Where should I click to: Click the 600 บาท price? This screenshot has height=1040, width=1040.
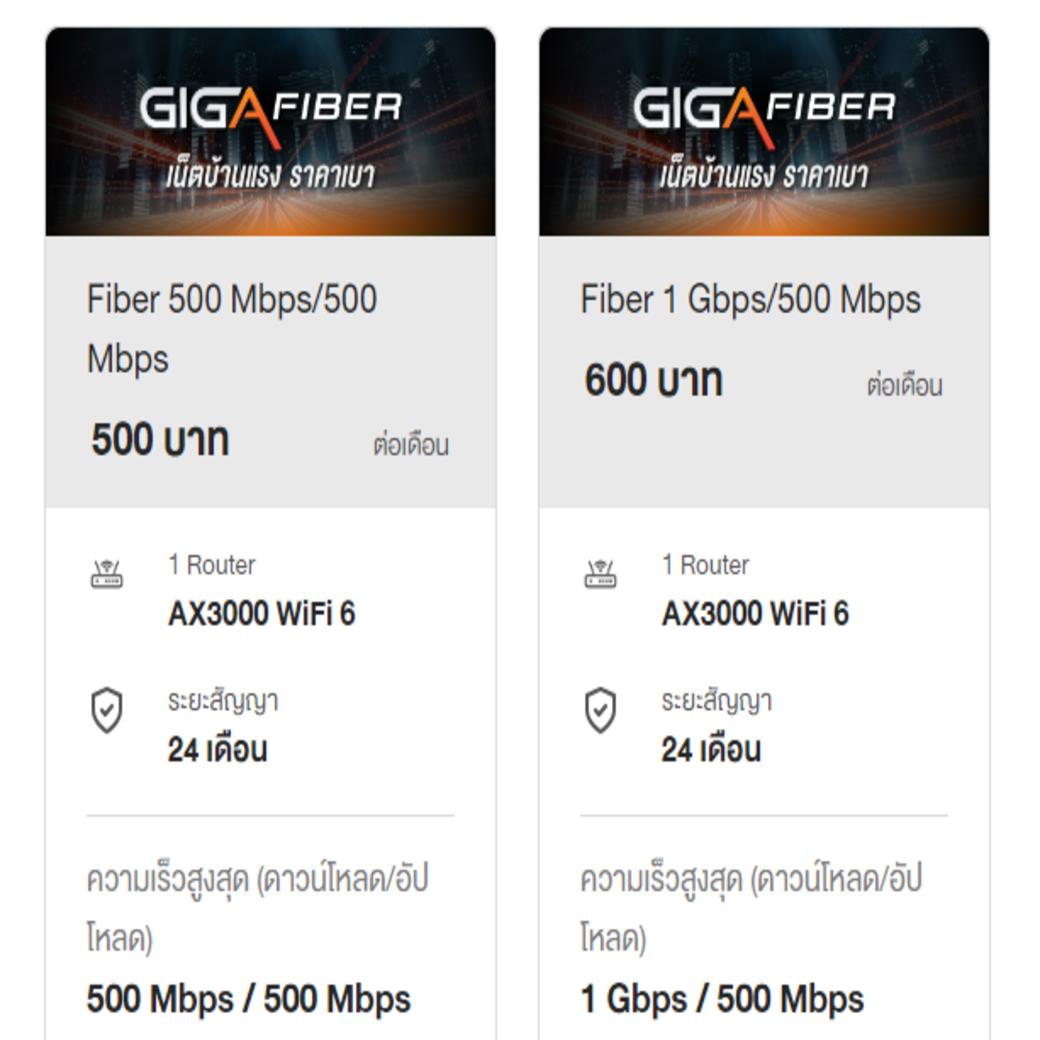click(x=653, y=381)
